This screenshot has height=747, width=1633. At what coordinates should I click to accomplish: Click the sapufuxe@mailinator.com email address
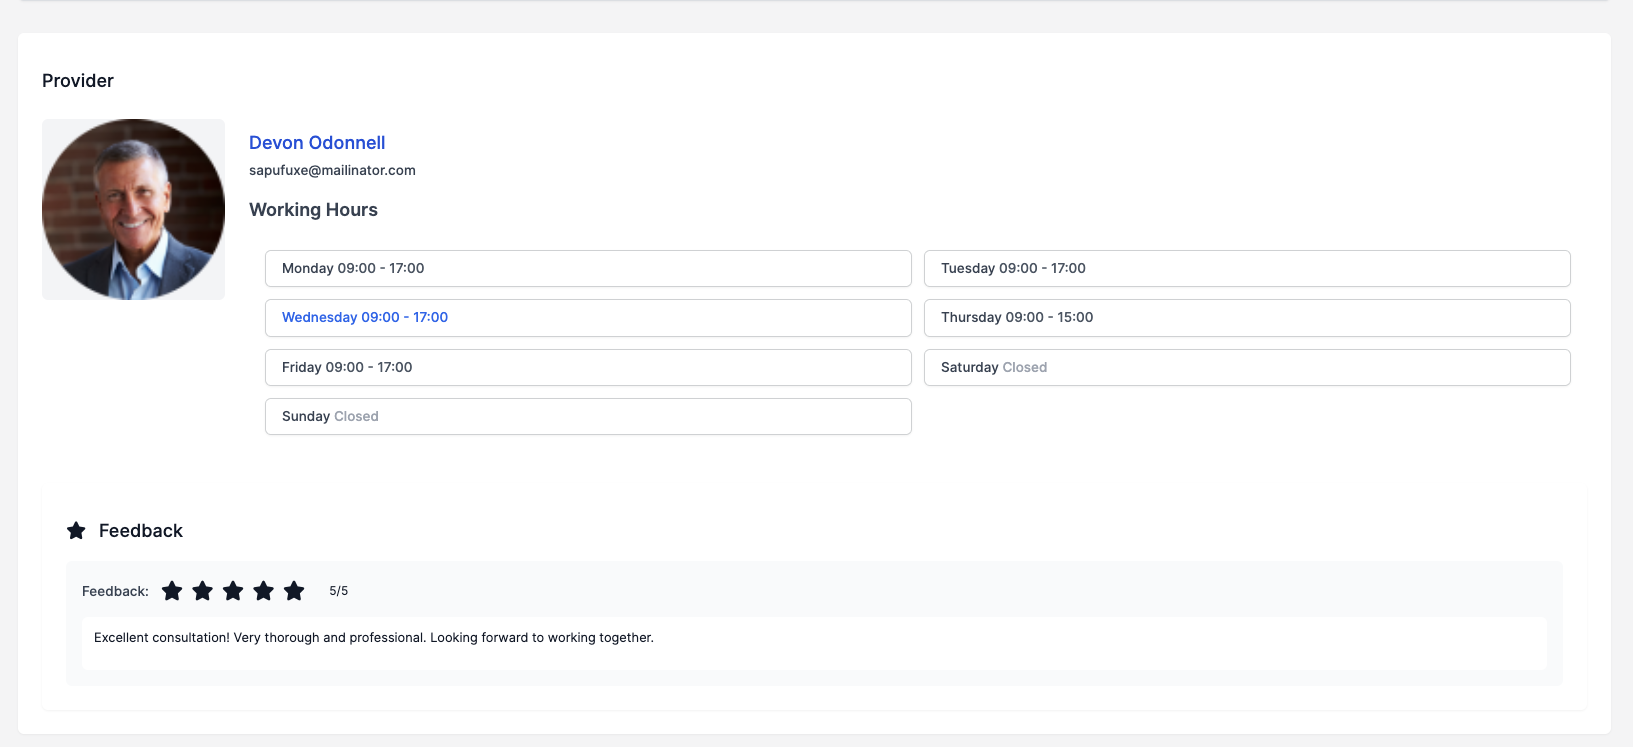pos(332,170)
